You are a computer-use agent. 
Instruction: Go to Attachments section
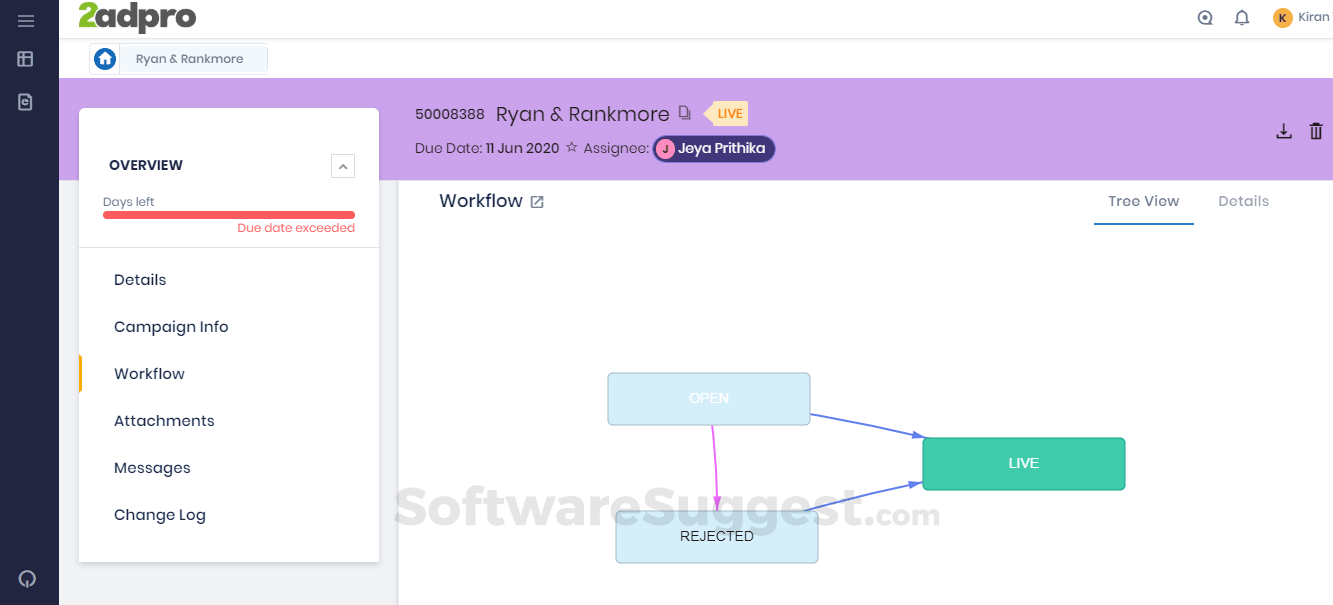point(164,421)
